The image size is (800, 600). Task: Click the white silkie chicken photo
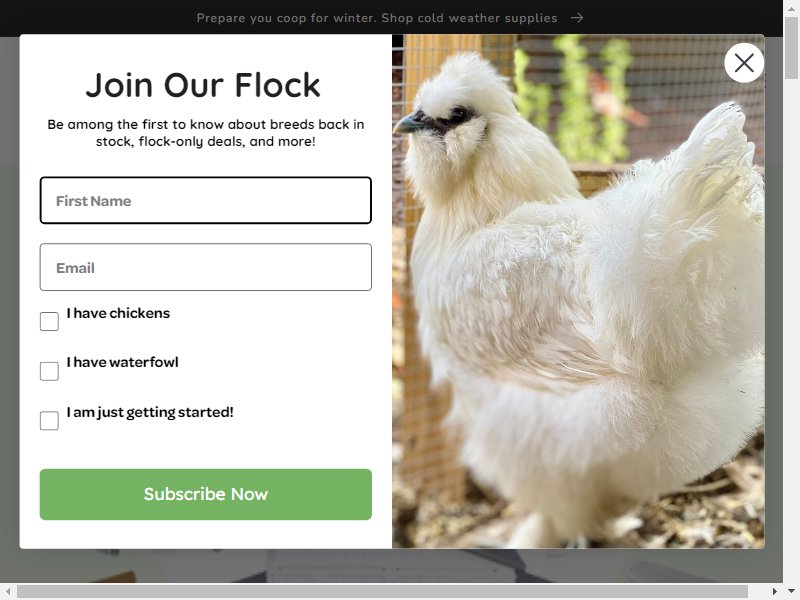tap(578, 291)
